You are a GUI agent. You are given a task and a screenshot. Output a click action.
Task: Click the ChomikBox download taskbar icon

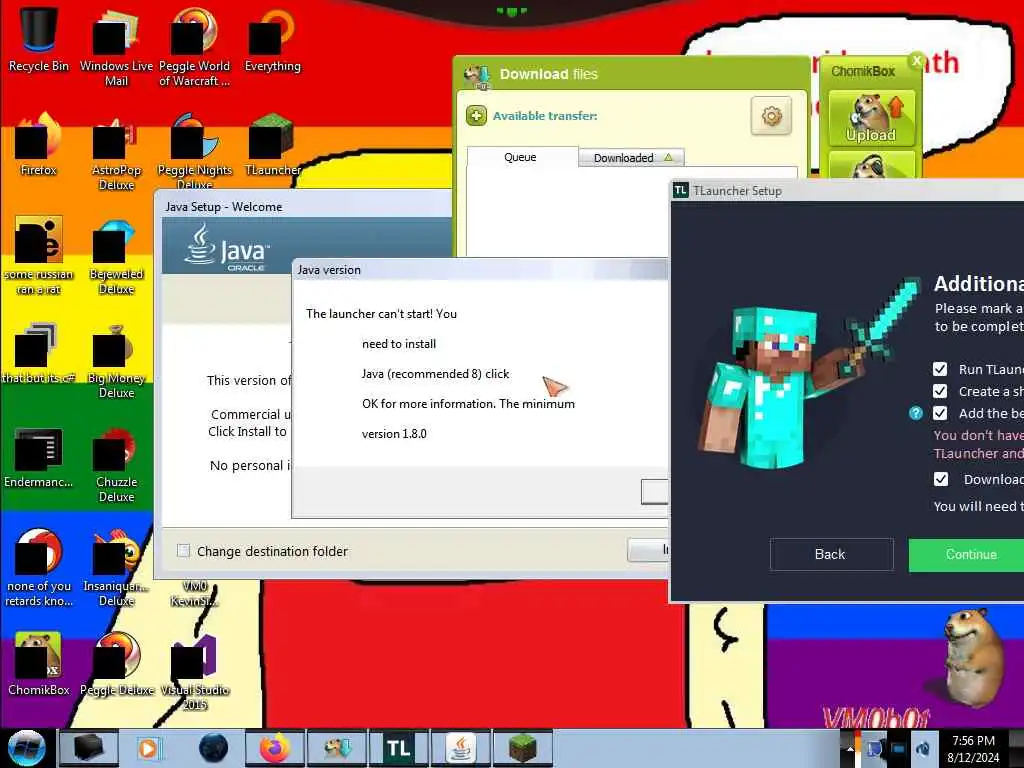point(337,748)
